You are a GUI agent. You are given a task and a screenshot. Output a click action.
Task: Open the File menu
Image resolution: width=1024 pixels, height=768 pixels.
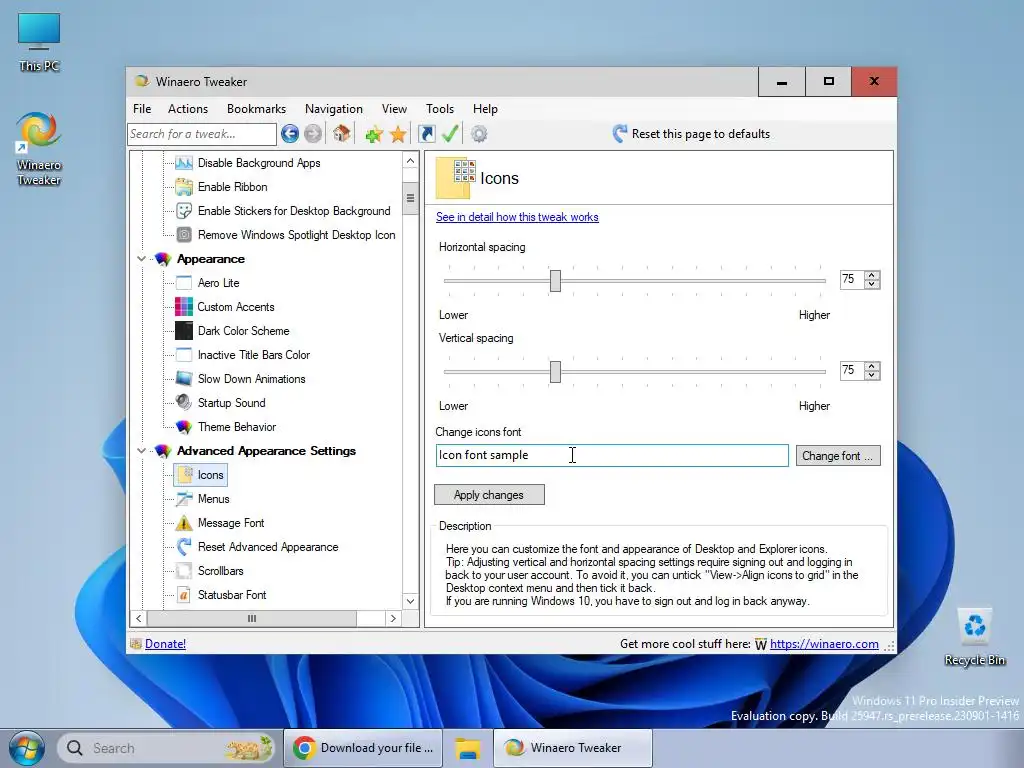click(142, 109)
